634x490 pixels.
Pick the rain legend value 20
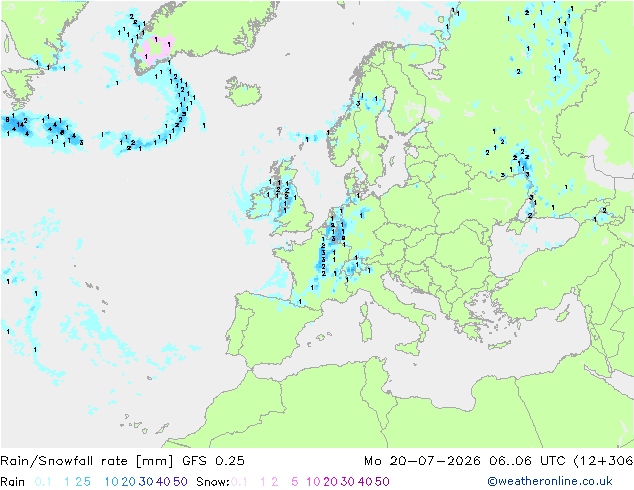(128, 482)
